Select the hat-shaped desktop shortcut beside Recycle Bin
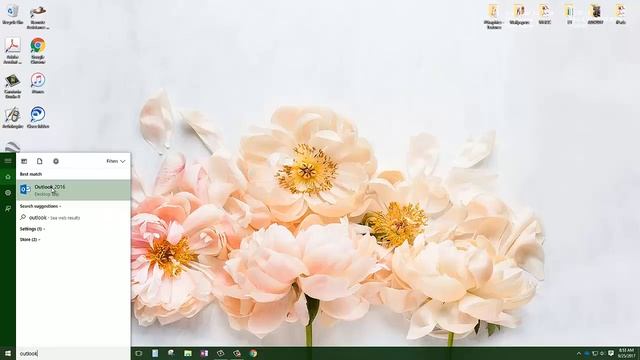 click(38, 17)
